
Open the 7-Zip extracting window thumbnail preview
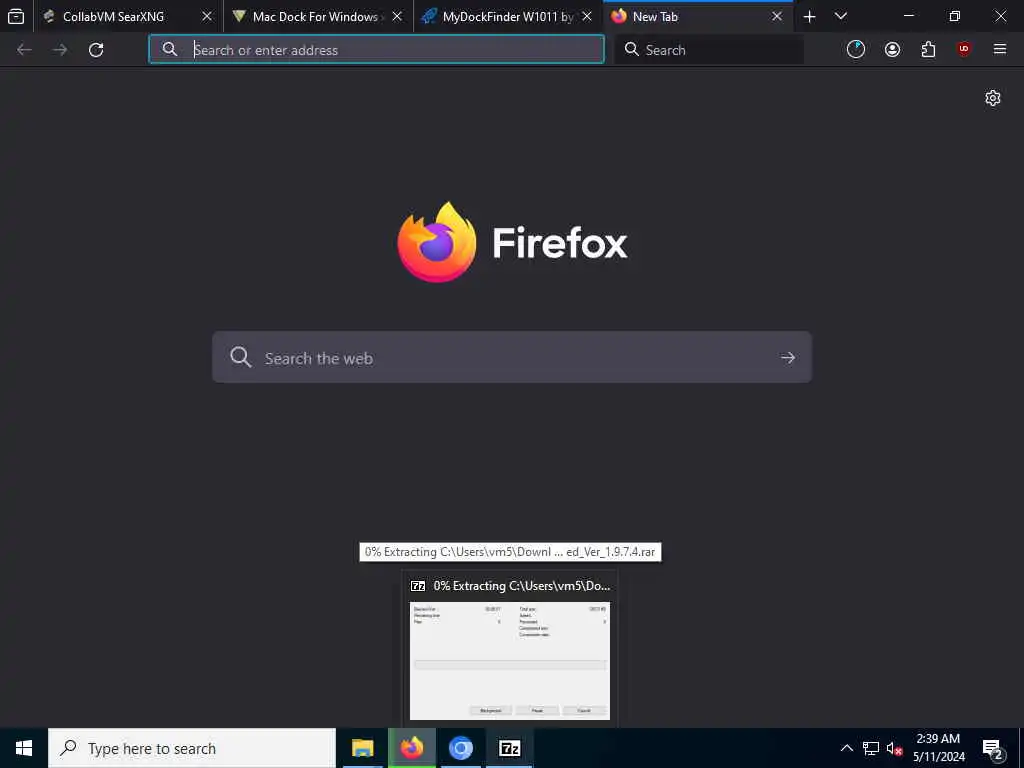pyautogui.click(x=509, y=660)
